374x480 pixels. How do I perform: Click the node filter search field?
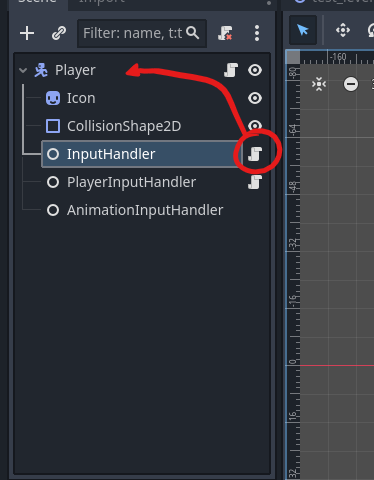tap(142, 33)
